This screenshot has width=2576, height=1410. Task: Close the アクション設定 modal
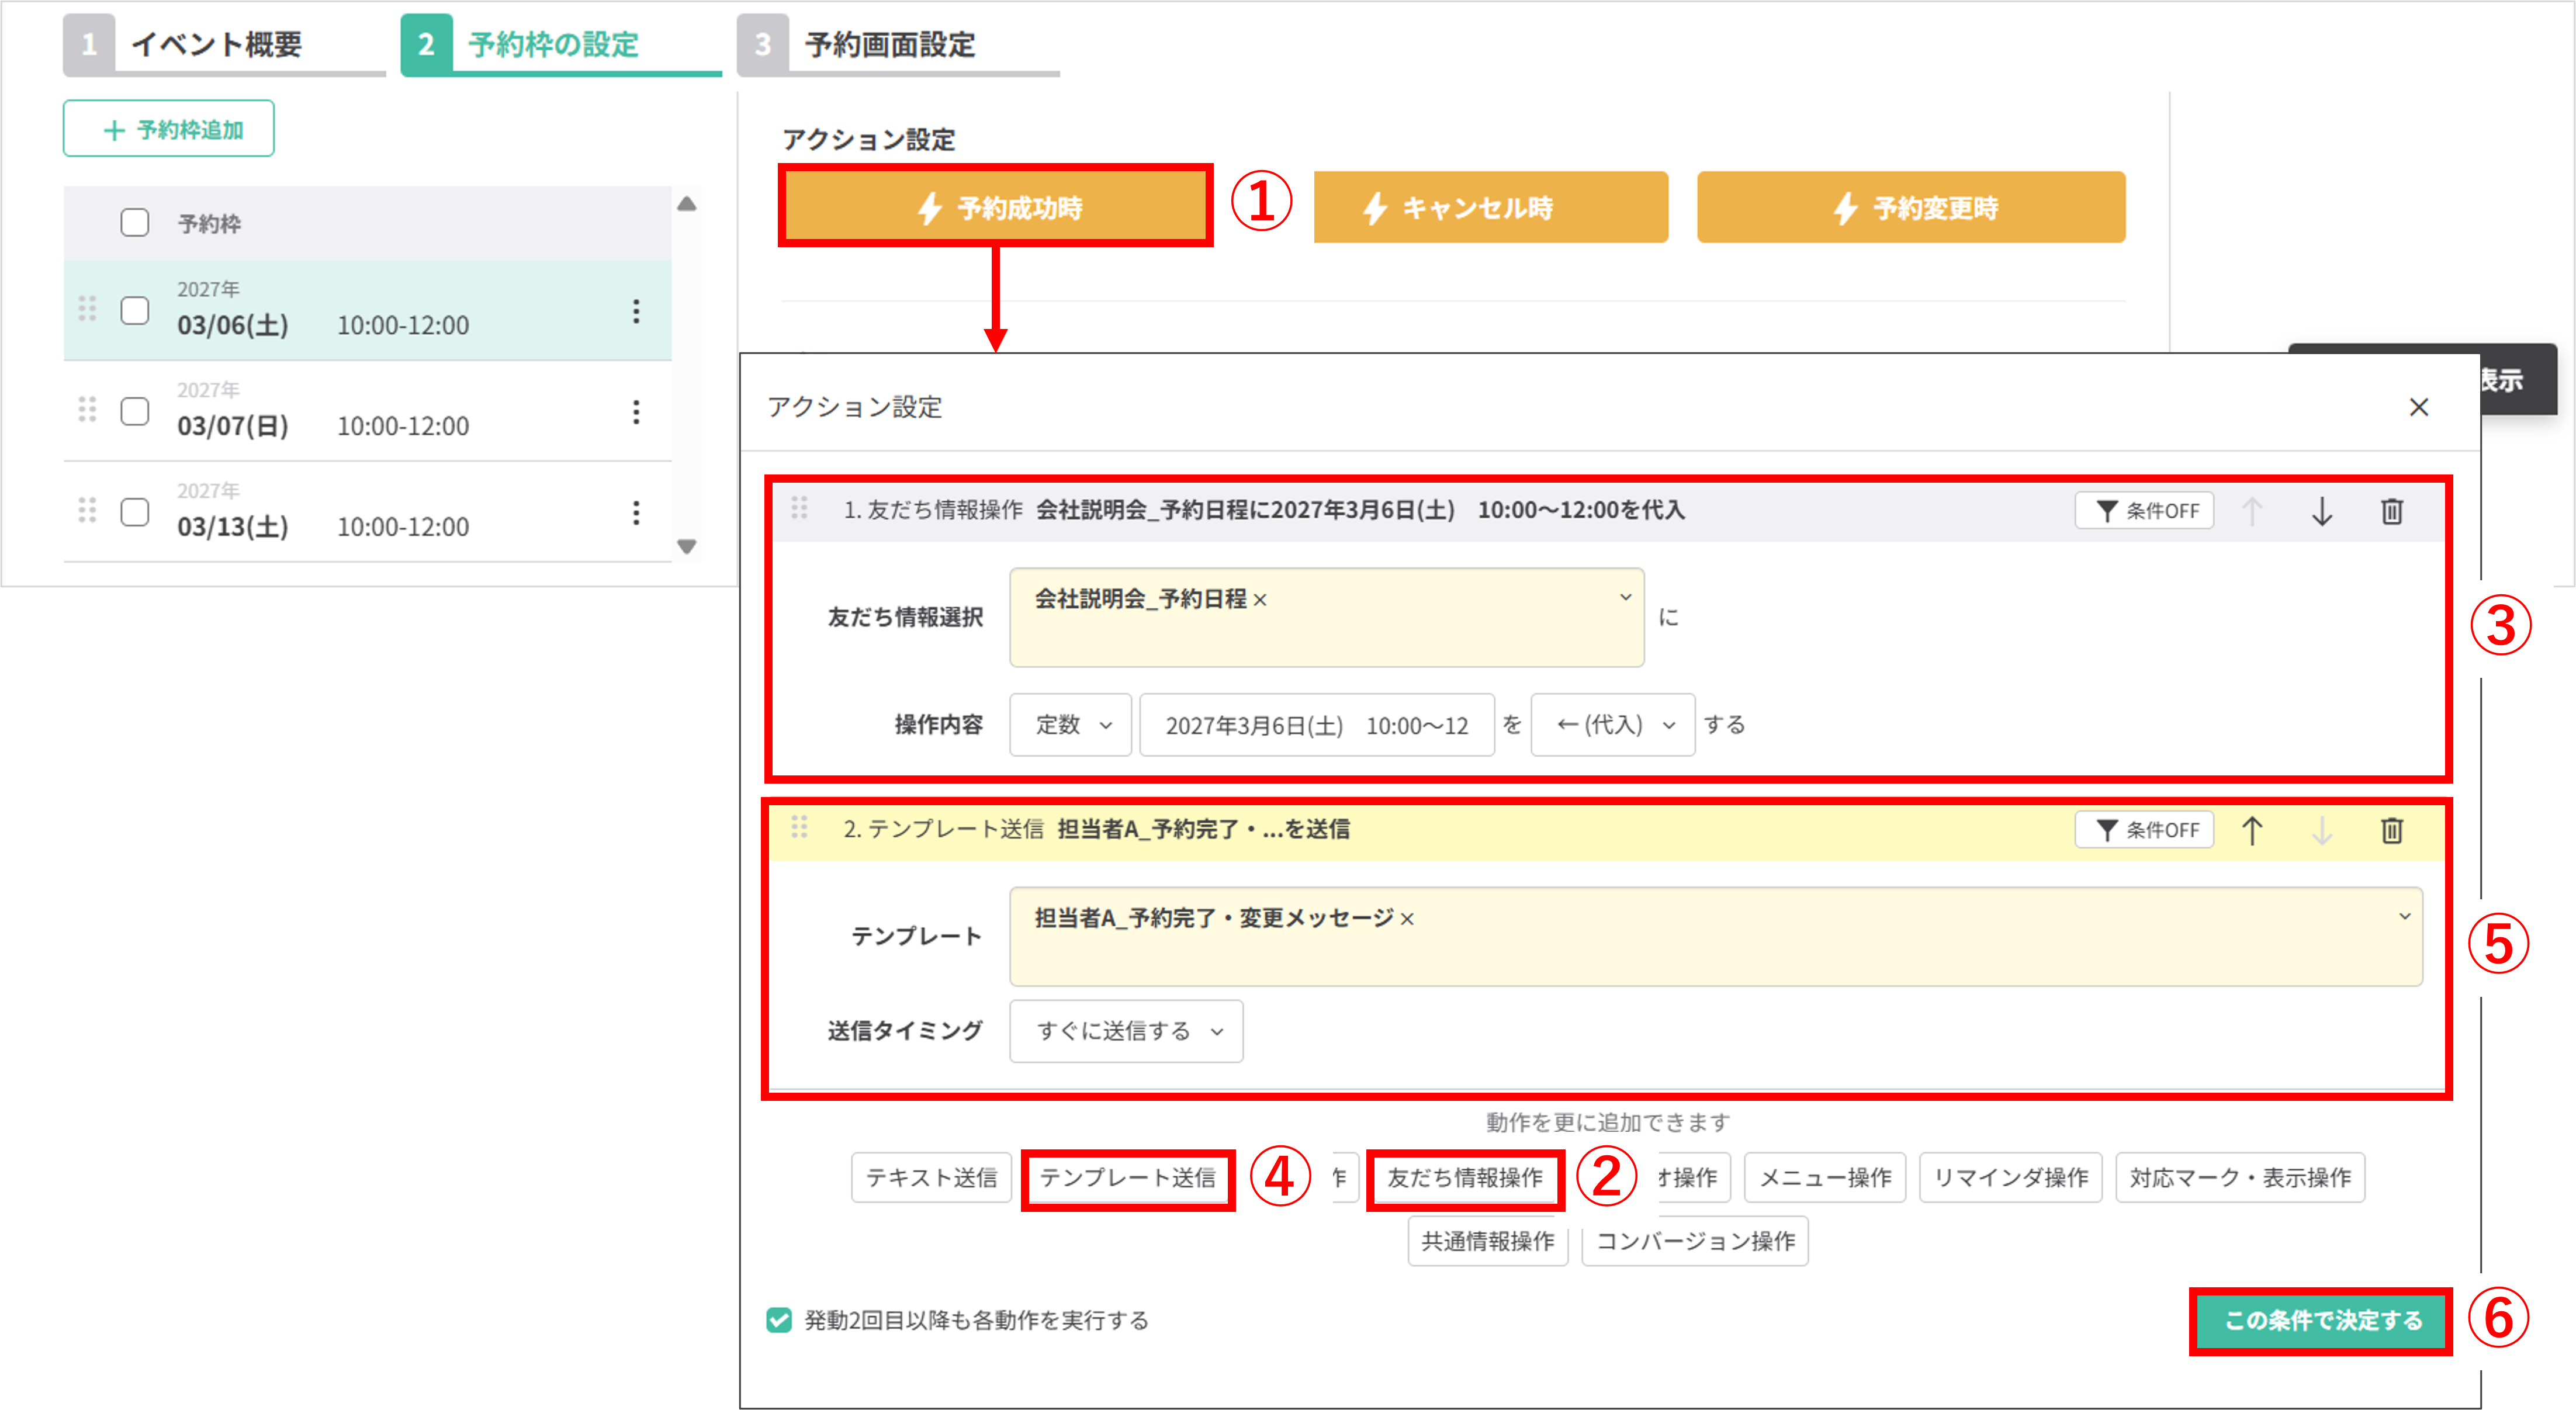(2419, 407)
